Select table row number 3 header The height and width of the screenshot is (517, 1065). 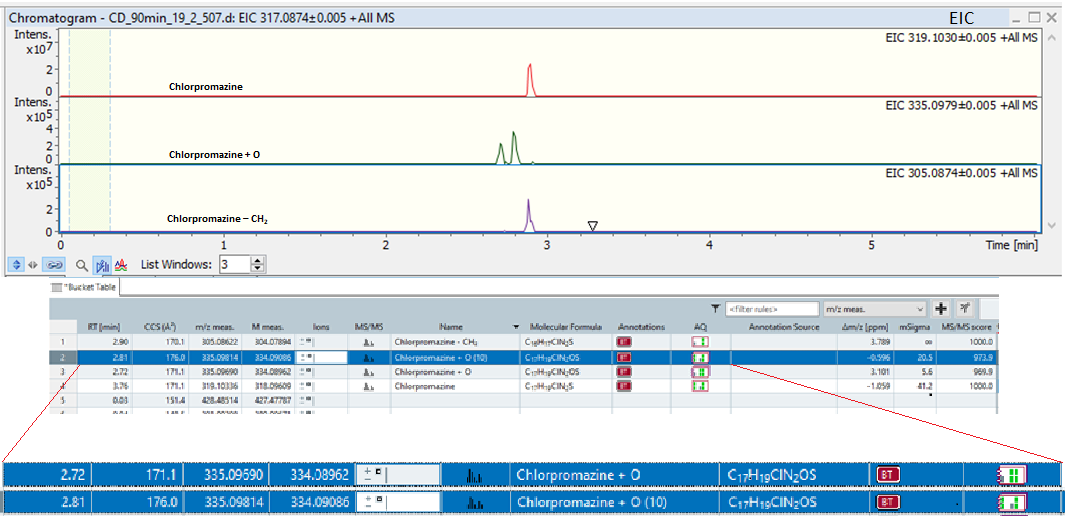pyautogui.click(x=63, y=372)
